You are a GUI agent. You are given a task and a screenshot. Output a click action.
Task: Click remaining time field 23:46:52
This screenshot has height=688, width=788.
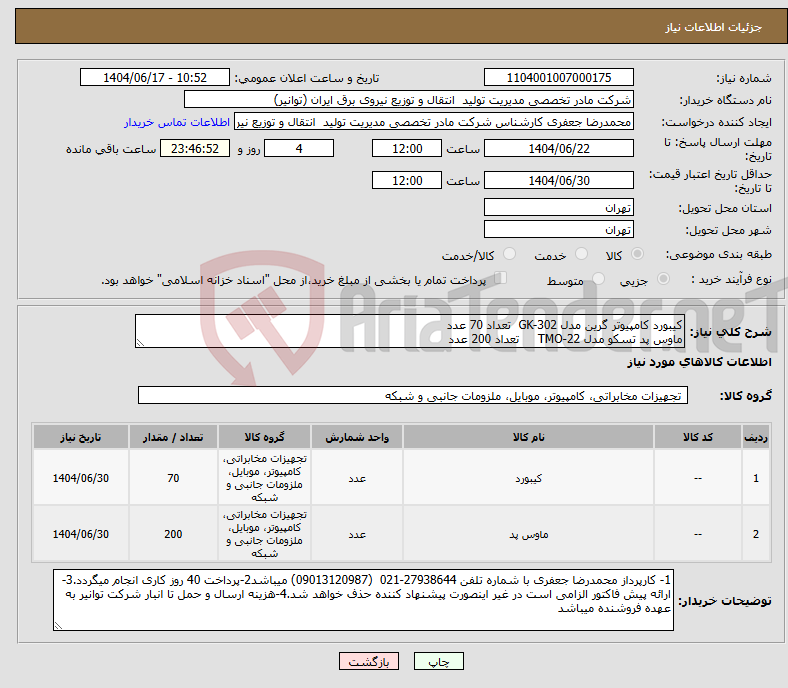(195, 148)
